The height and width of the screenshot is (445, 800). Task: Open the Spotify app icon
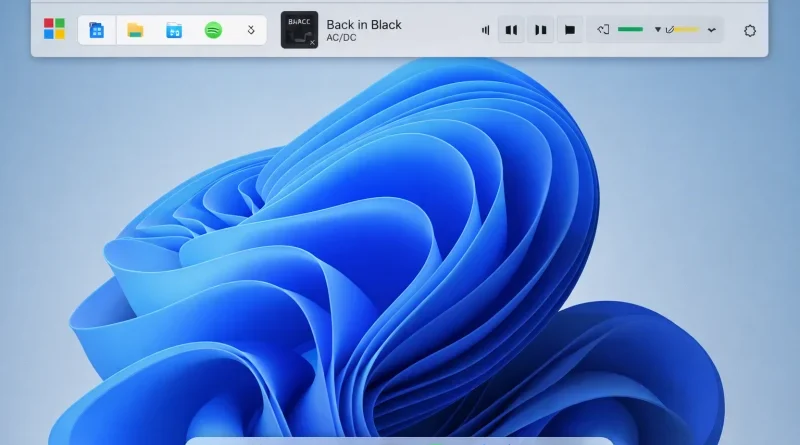(213, 30)
